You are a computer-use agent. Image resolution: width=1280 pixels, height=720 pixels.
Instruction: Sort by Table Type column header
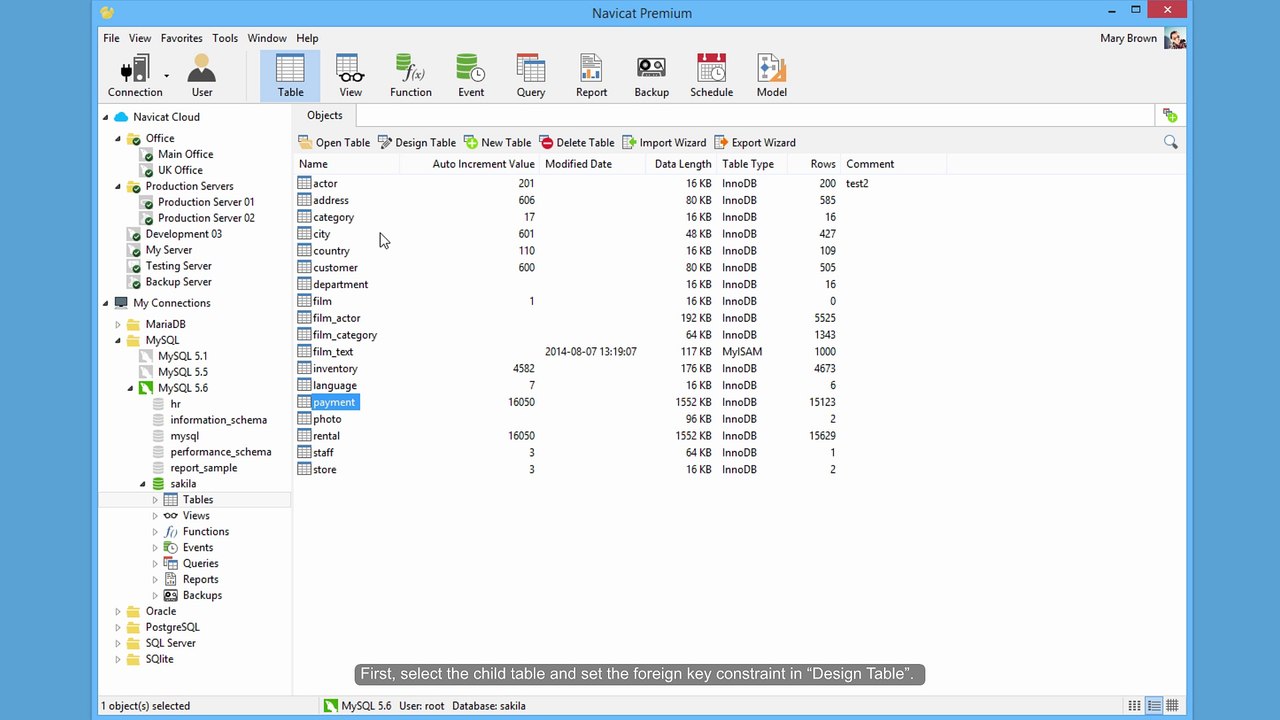coord(752,164)
